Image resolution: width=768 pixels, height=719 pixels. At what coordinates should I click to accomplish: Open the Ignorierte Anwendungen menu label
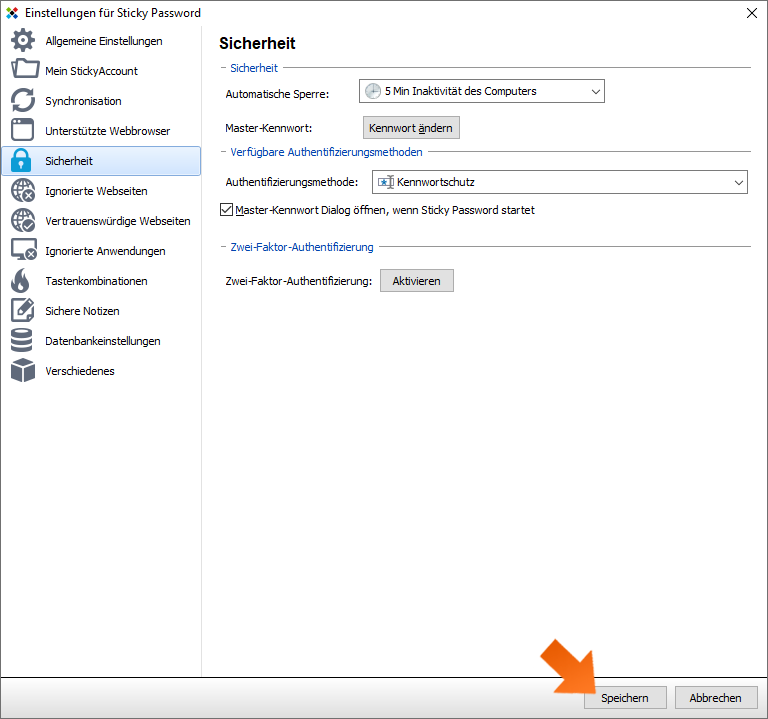click(105, 251)
